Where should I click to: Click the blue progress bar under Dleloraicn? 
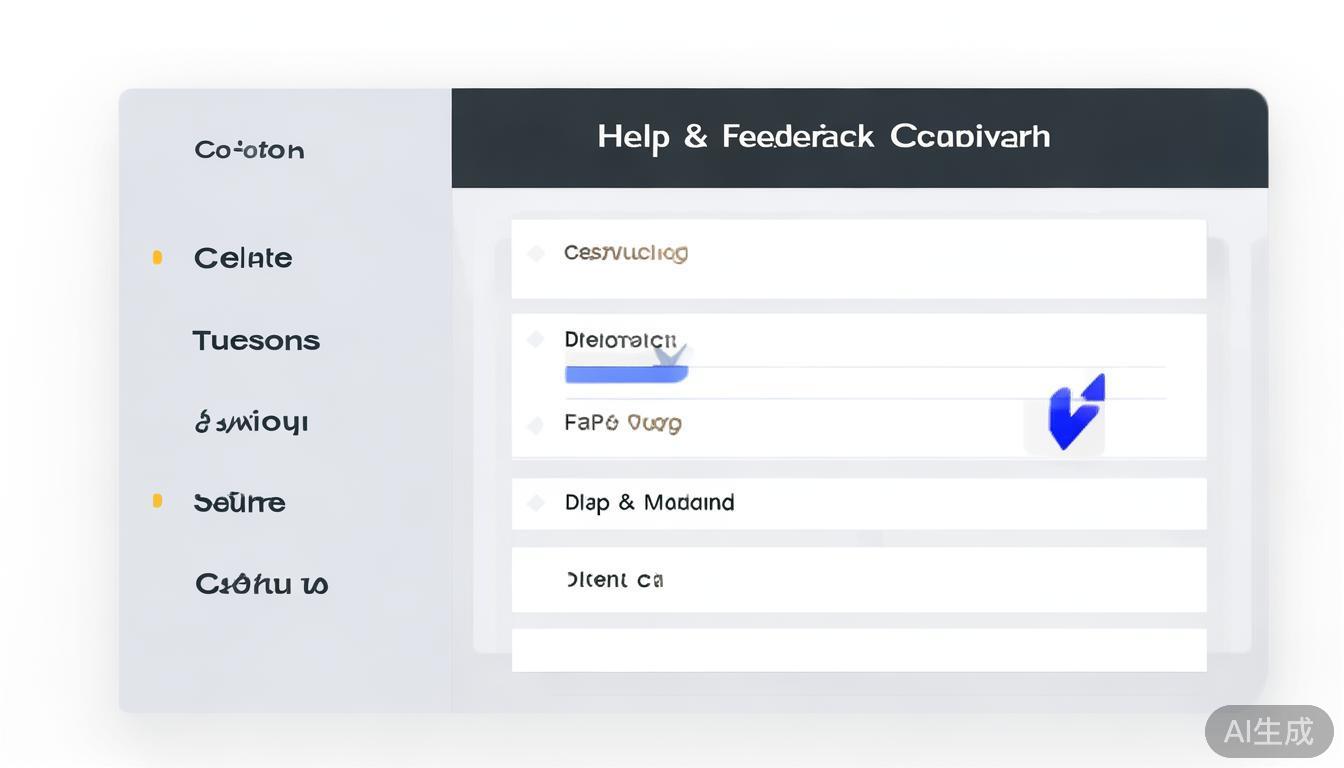(625, 375)
